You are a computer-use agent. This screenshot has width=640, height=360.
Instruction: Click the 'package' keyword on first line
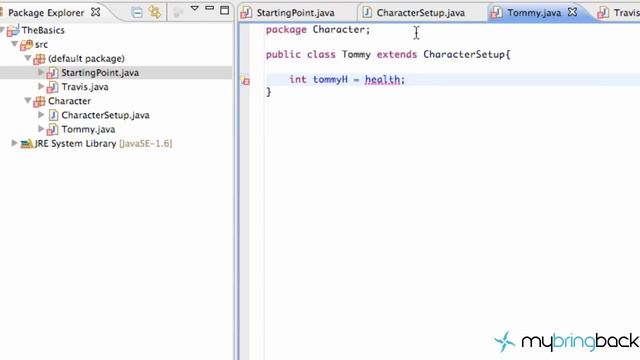coord(286,30)
